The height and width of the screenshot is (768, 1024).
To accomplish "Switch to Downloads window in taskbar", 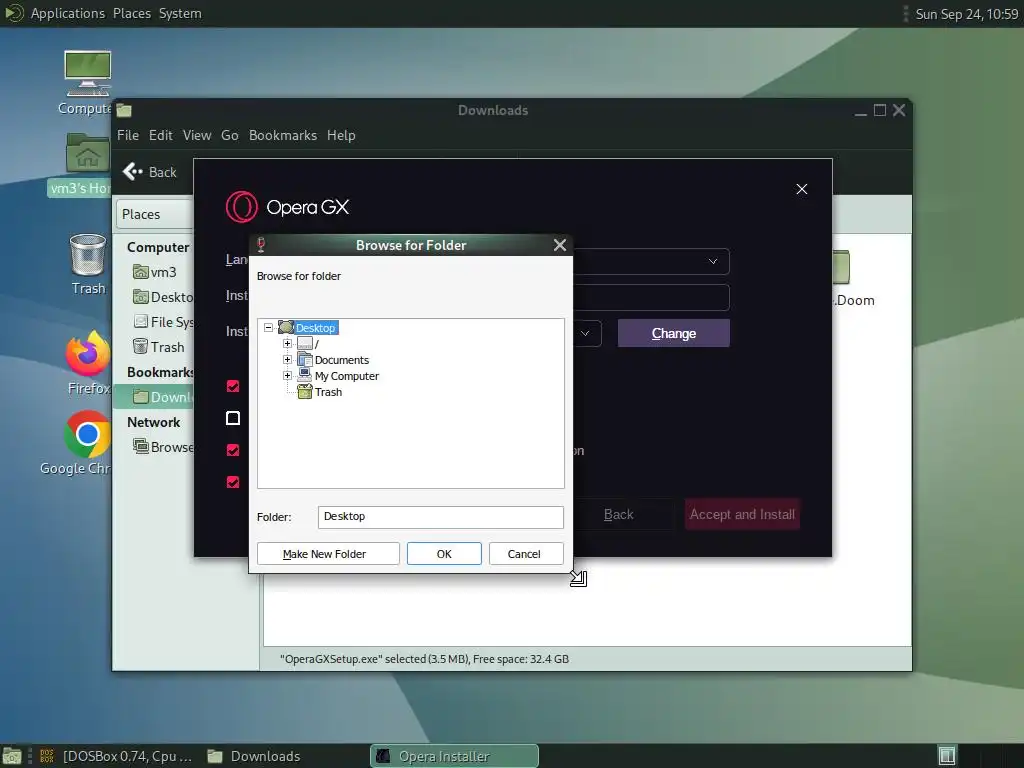I will (x=255, y=756).
